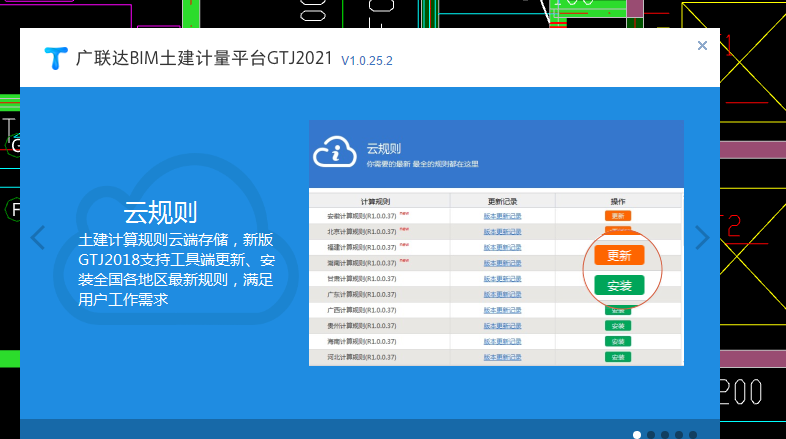Click the cloud info icon beside 云规则
The height and width of the screenshot is (439, 786).
334,152
